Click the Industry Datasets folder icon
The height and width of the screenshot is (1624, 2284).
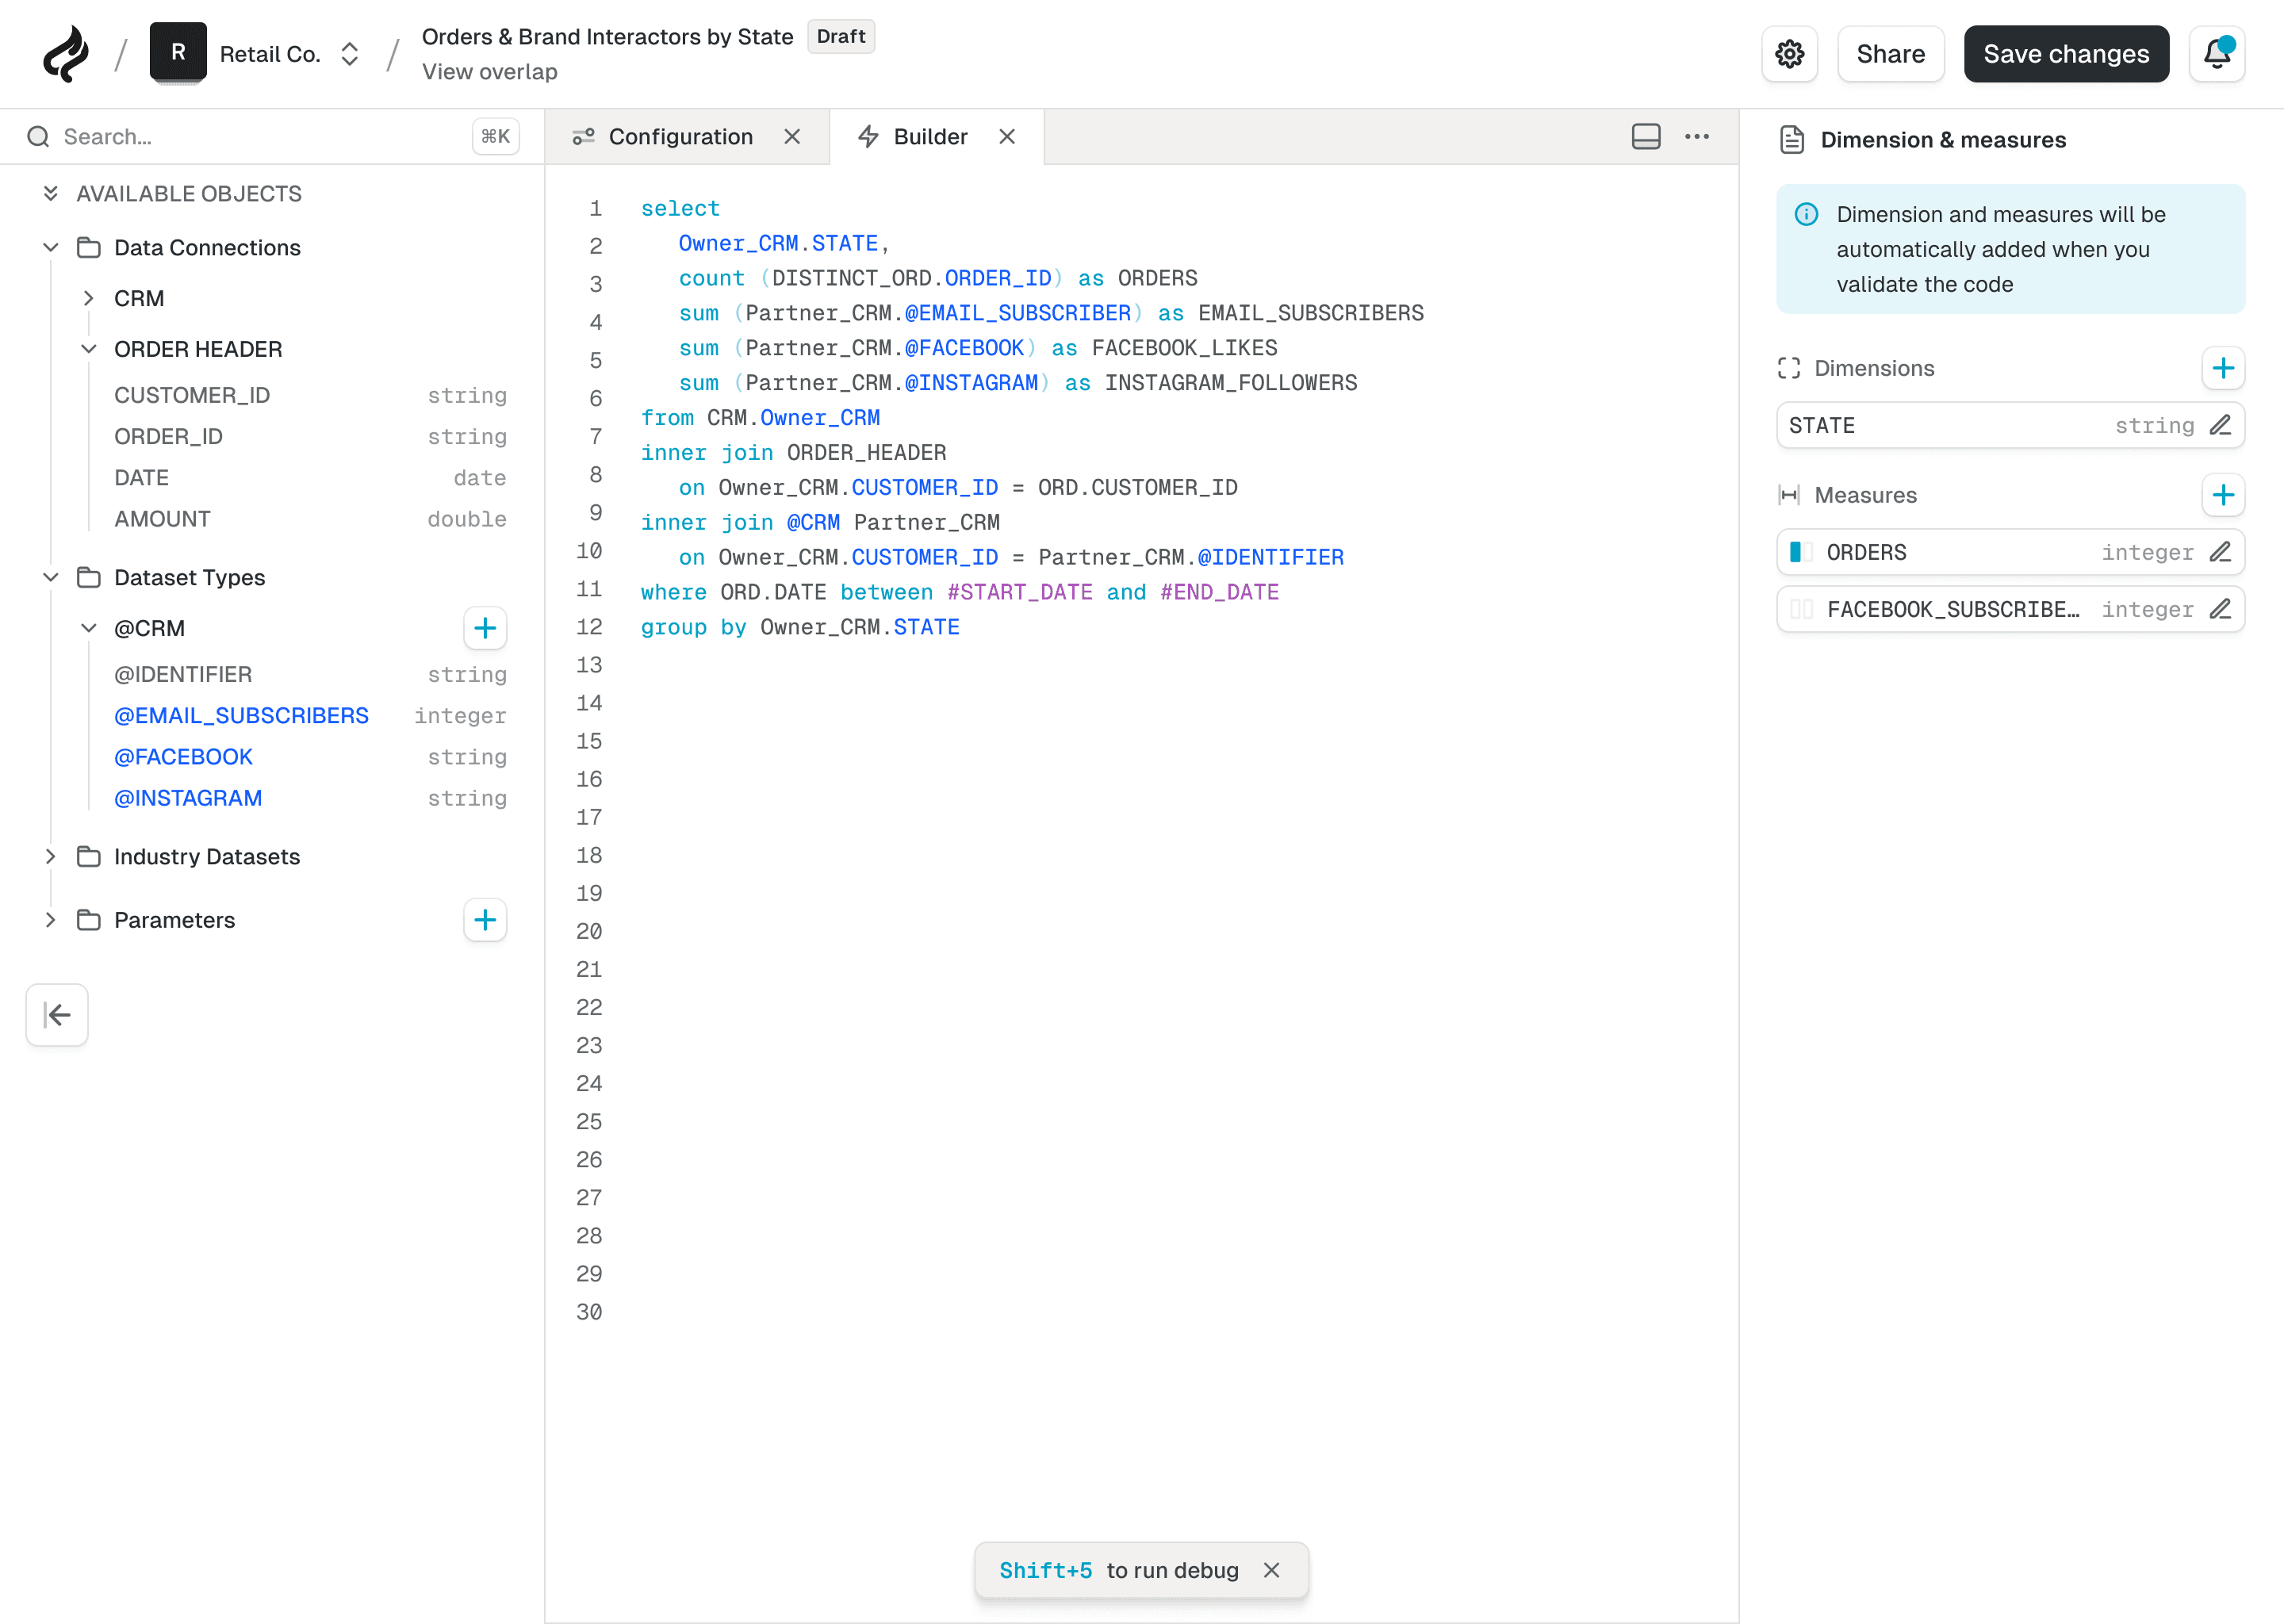point(89,857)
